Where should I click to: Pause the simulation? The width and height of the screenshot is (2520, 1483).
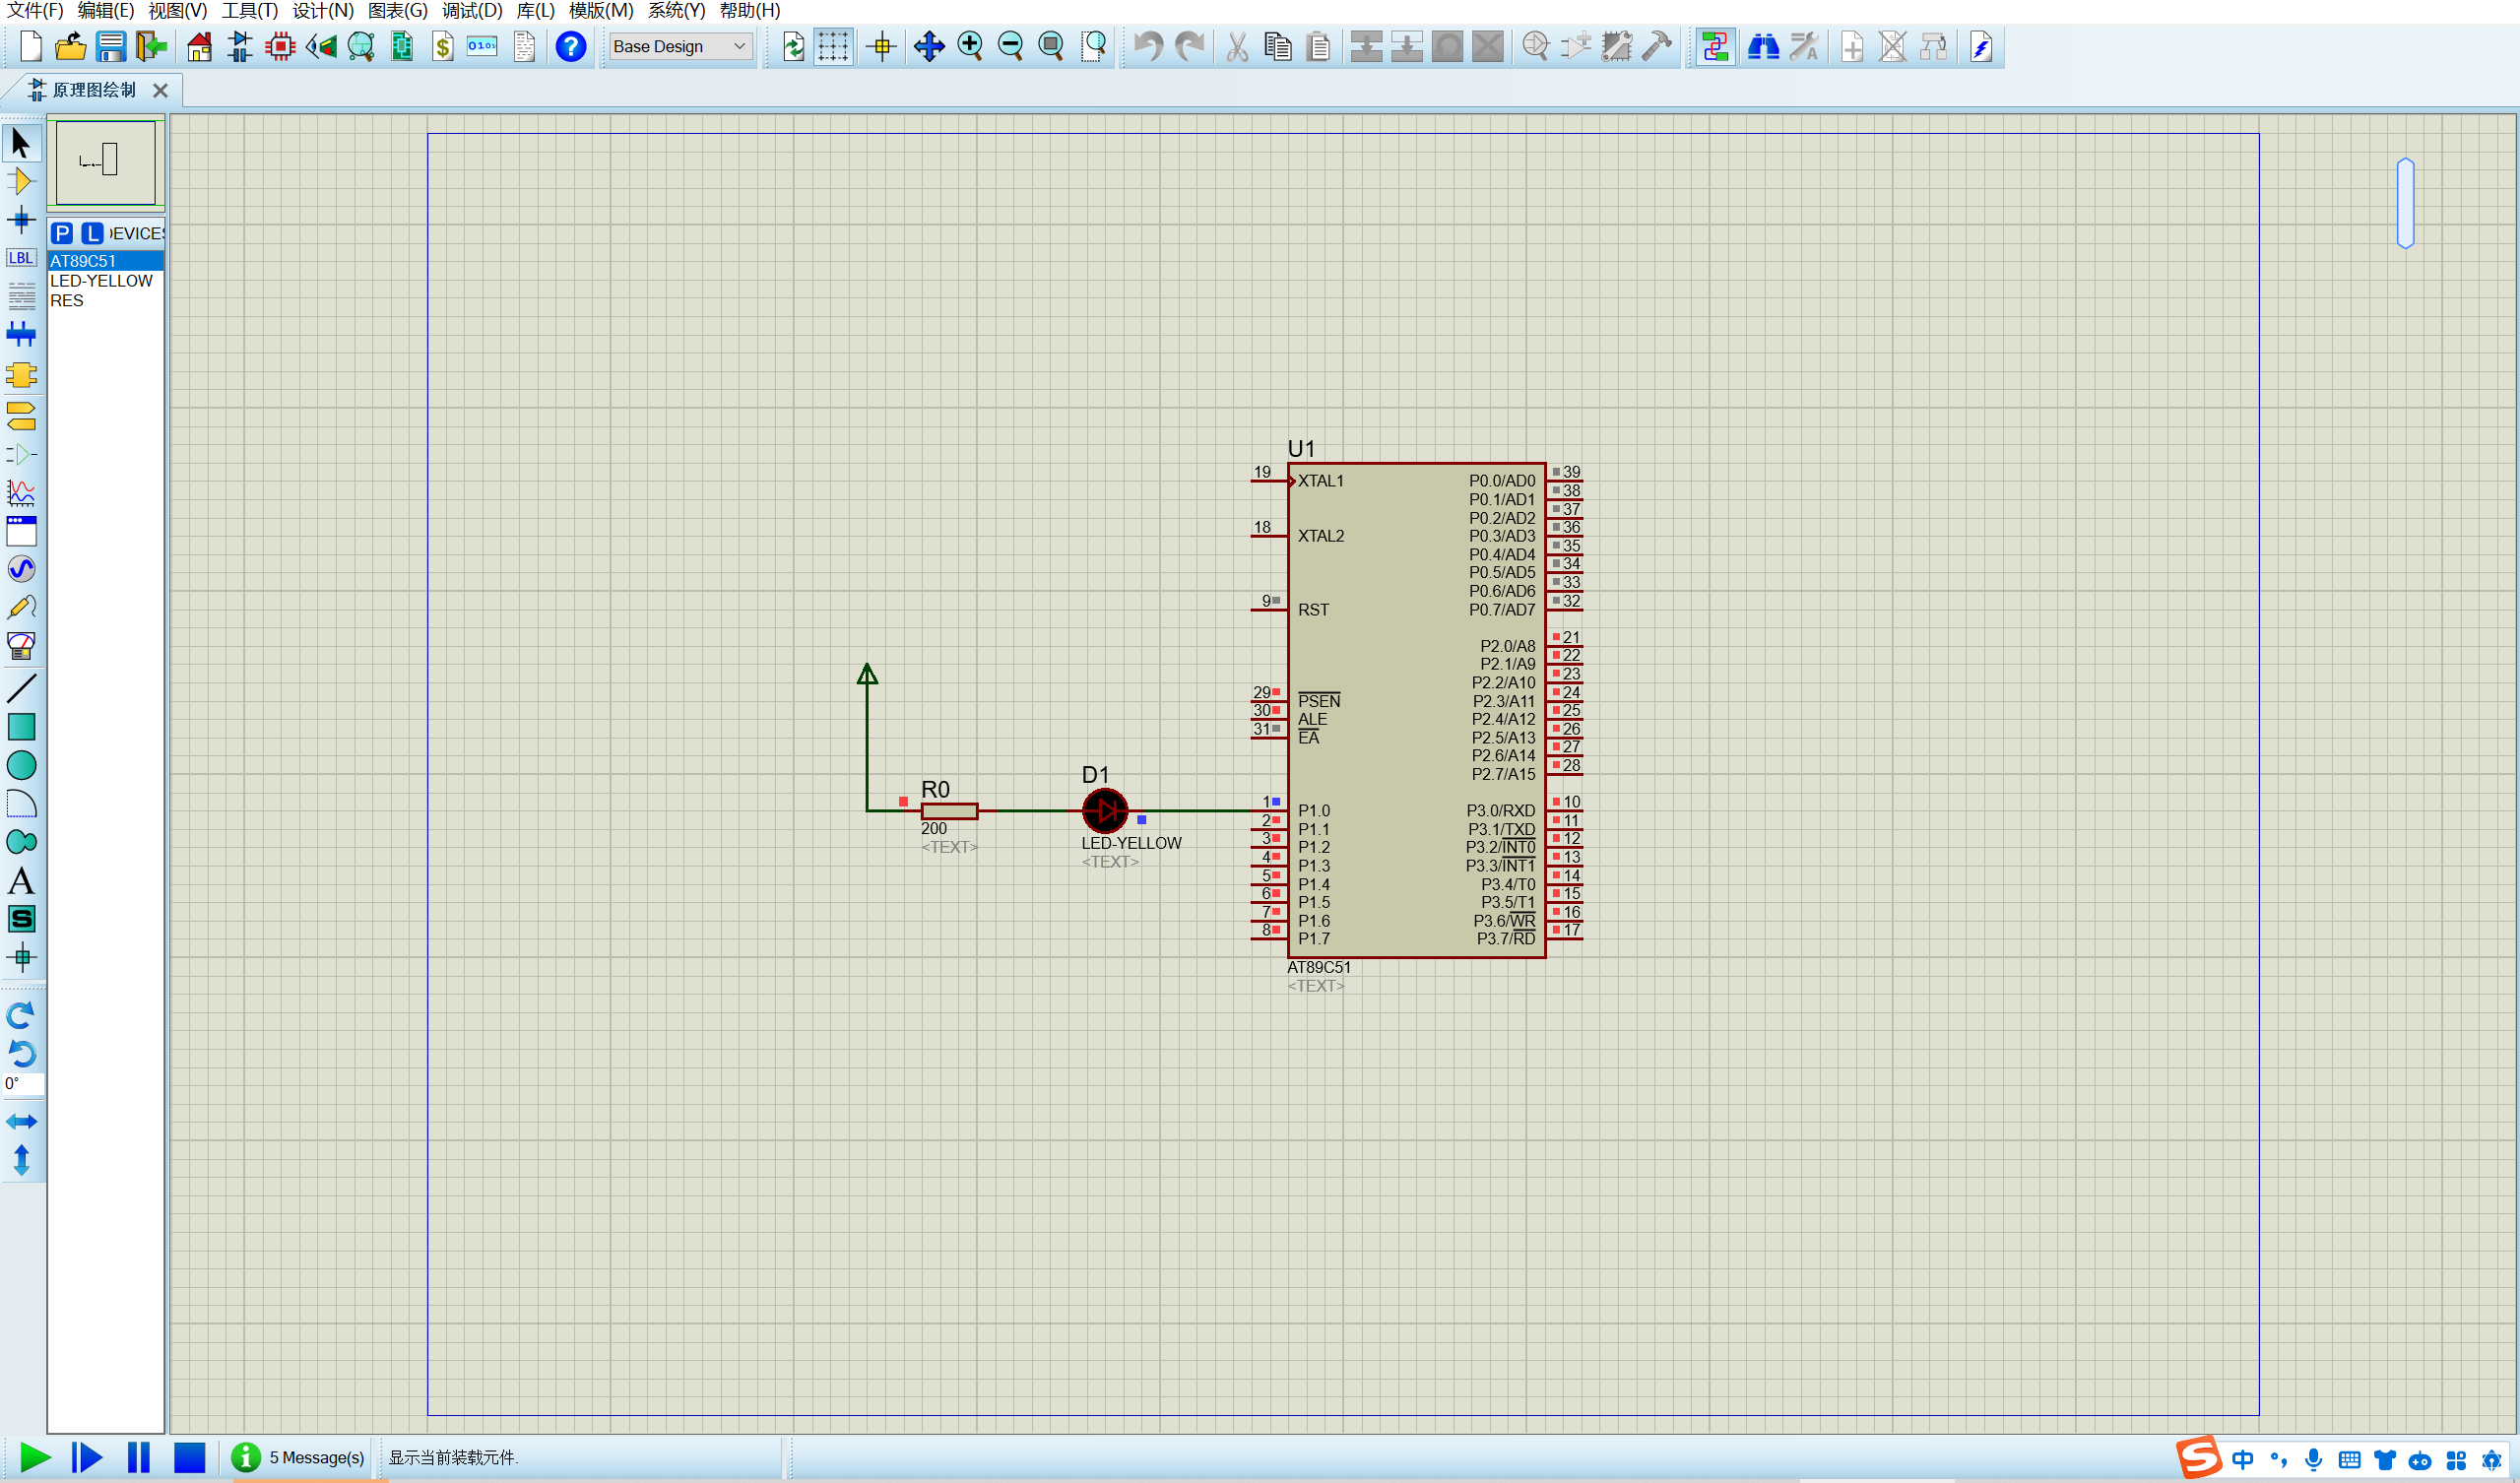[x=139, y=1457]
